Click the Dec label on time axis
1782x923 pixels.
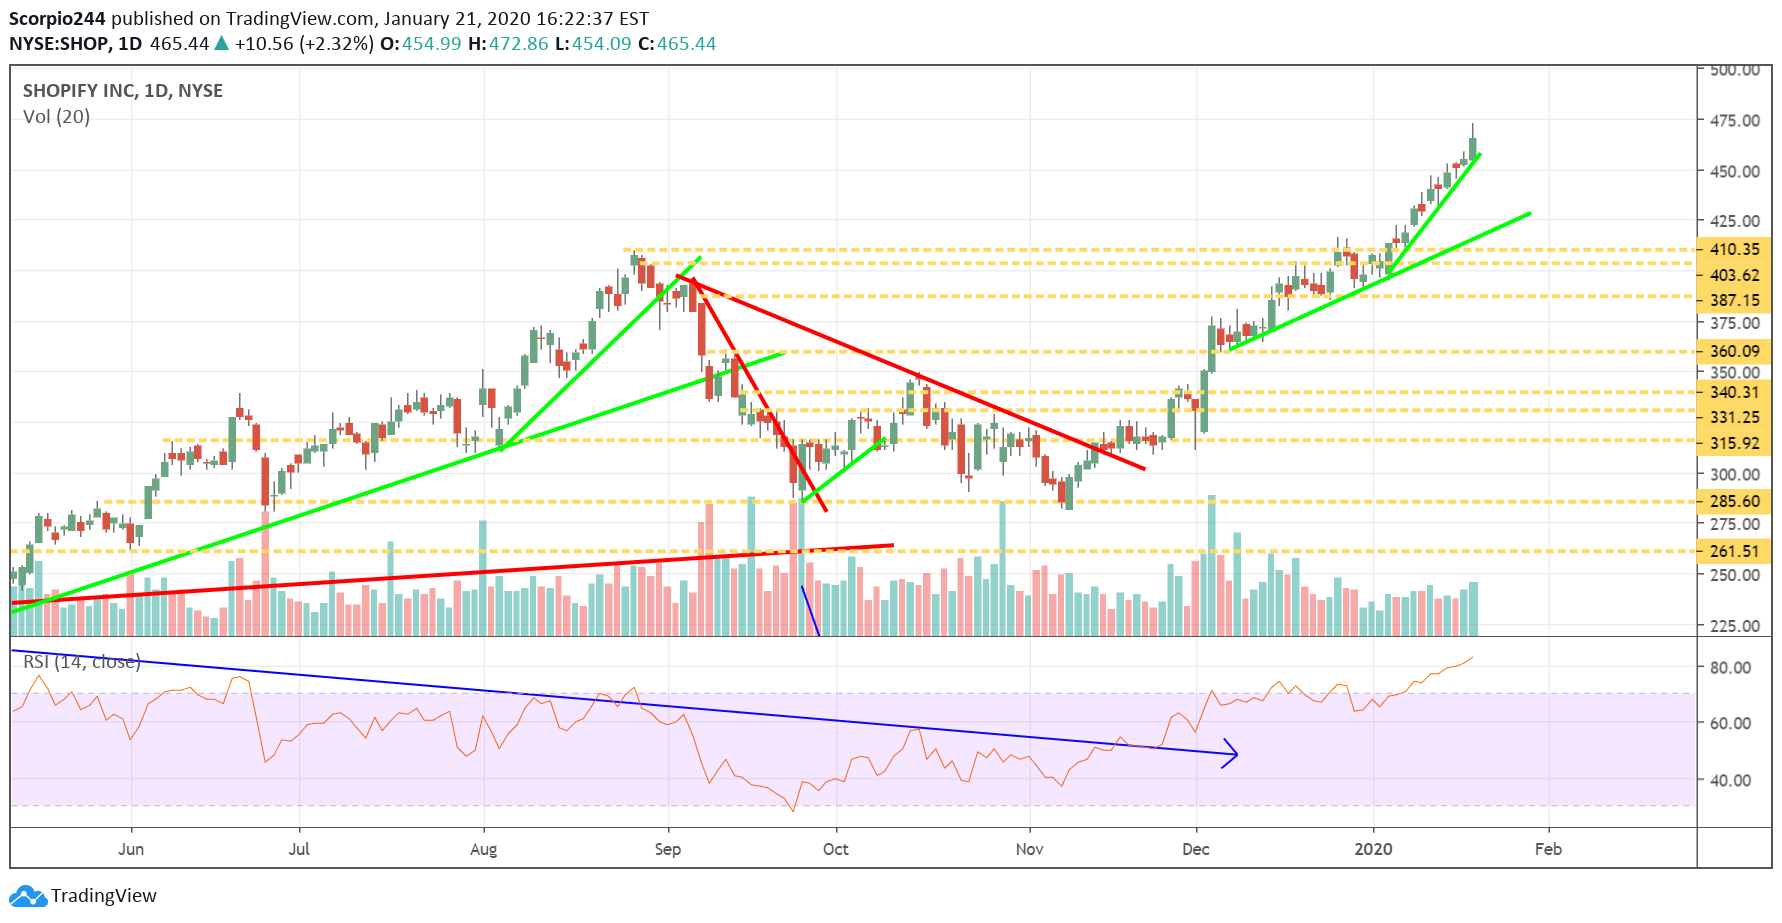pyautogui.click(x=1196, y=849)
